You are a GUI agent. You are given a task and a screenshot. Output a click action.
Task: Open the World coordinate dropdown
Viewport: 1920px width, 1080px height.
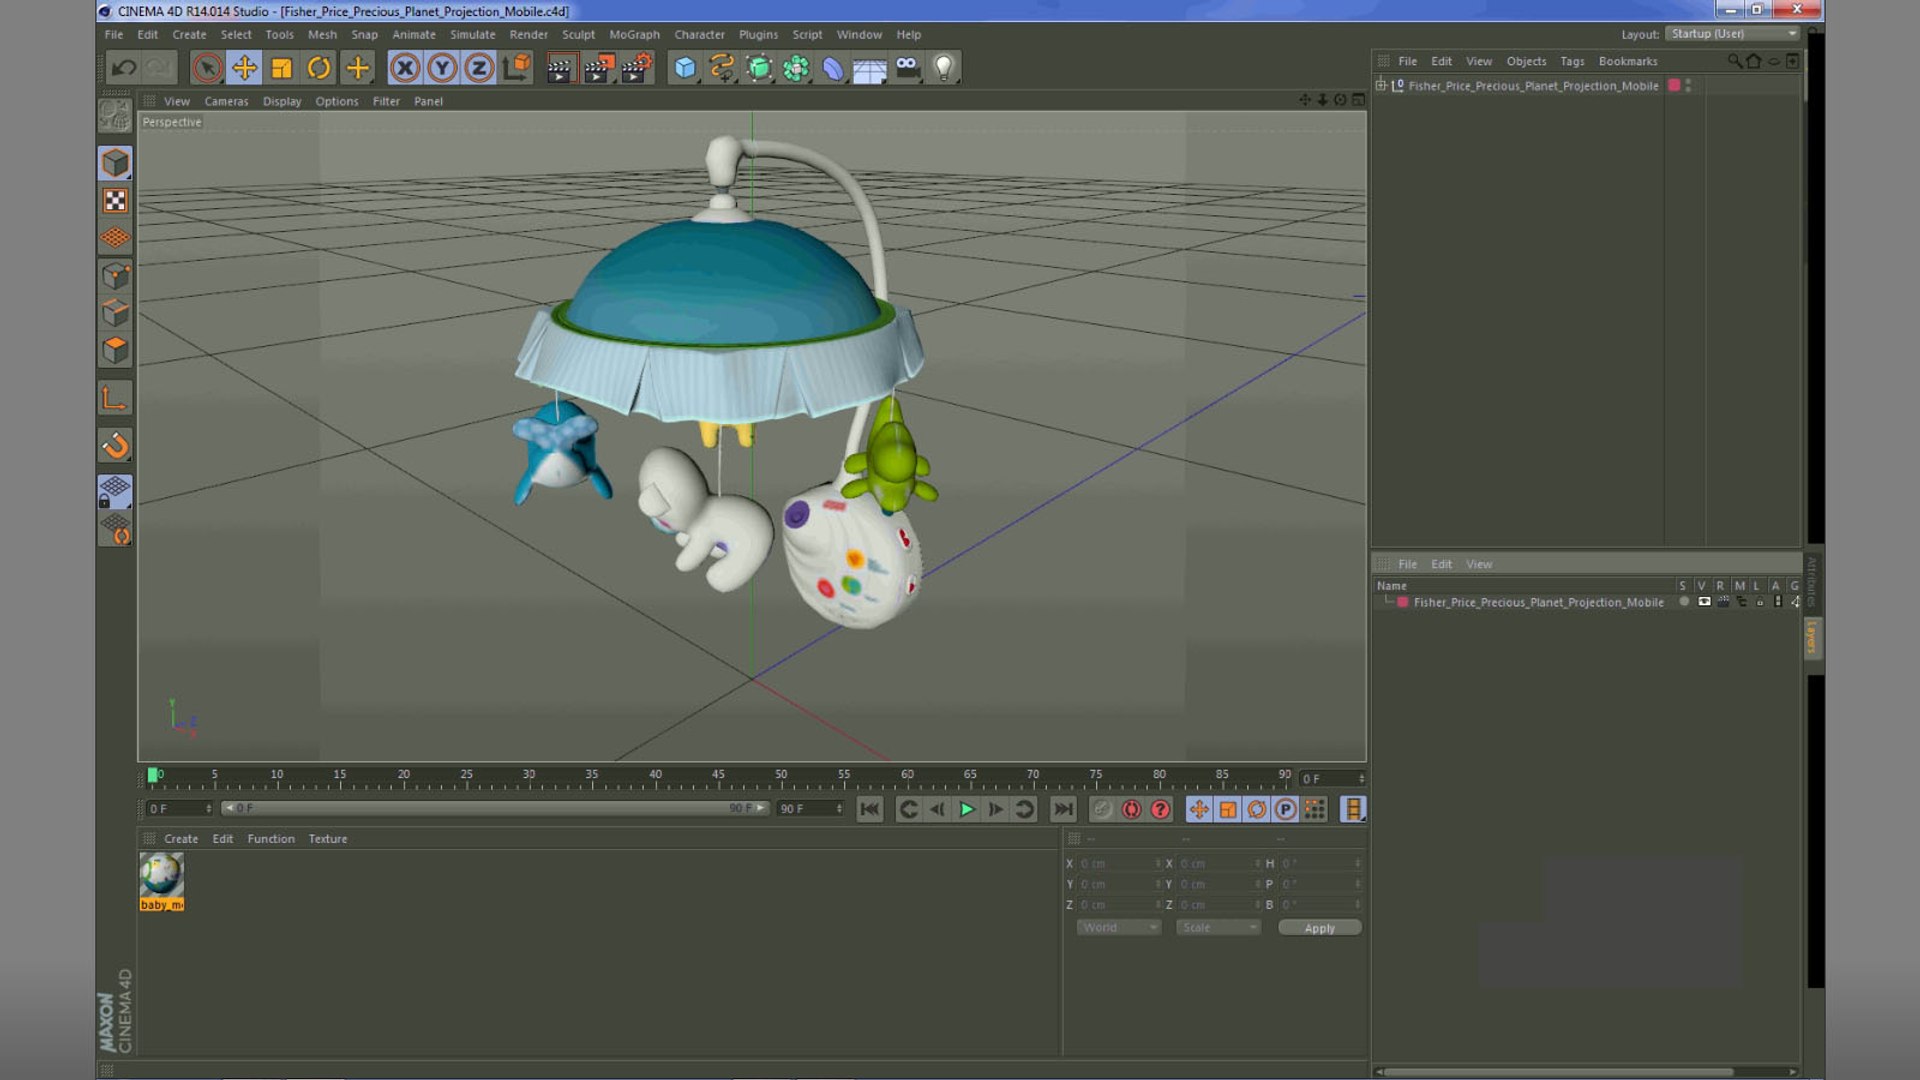(x=1118, y=928)
